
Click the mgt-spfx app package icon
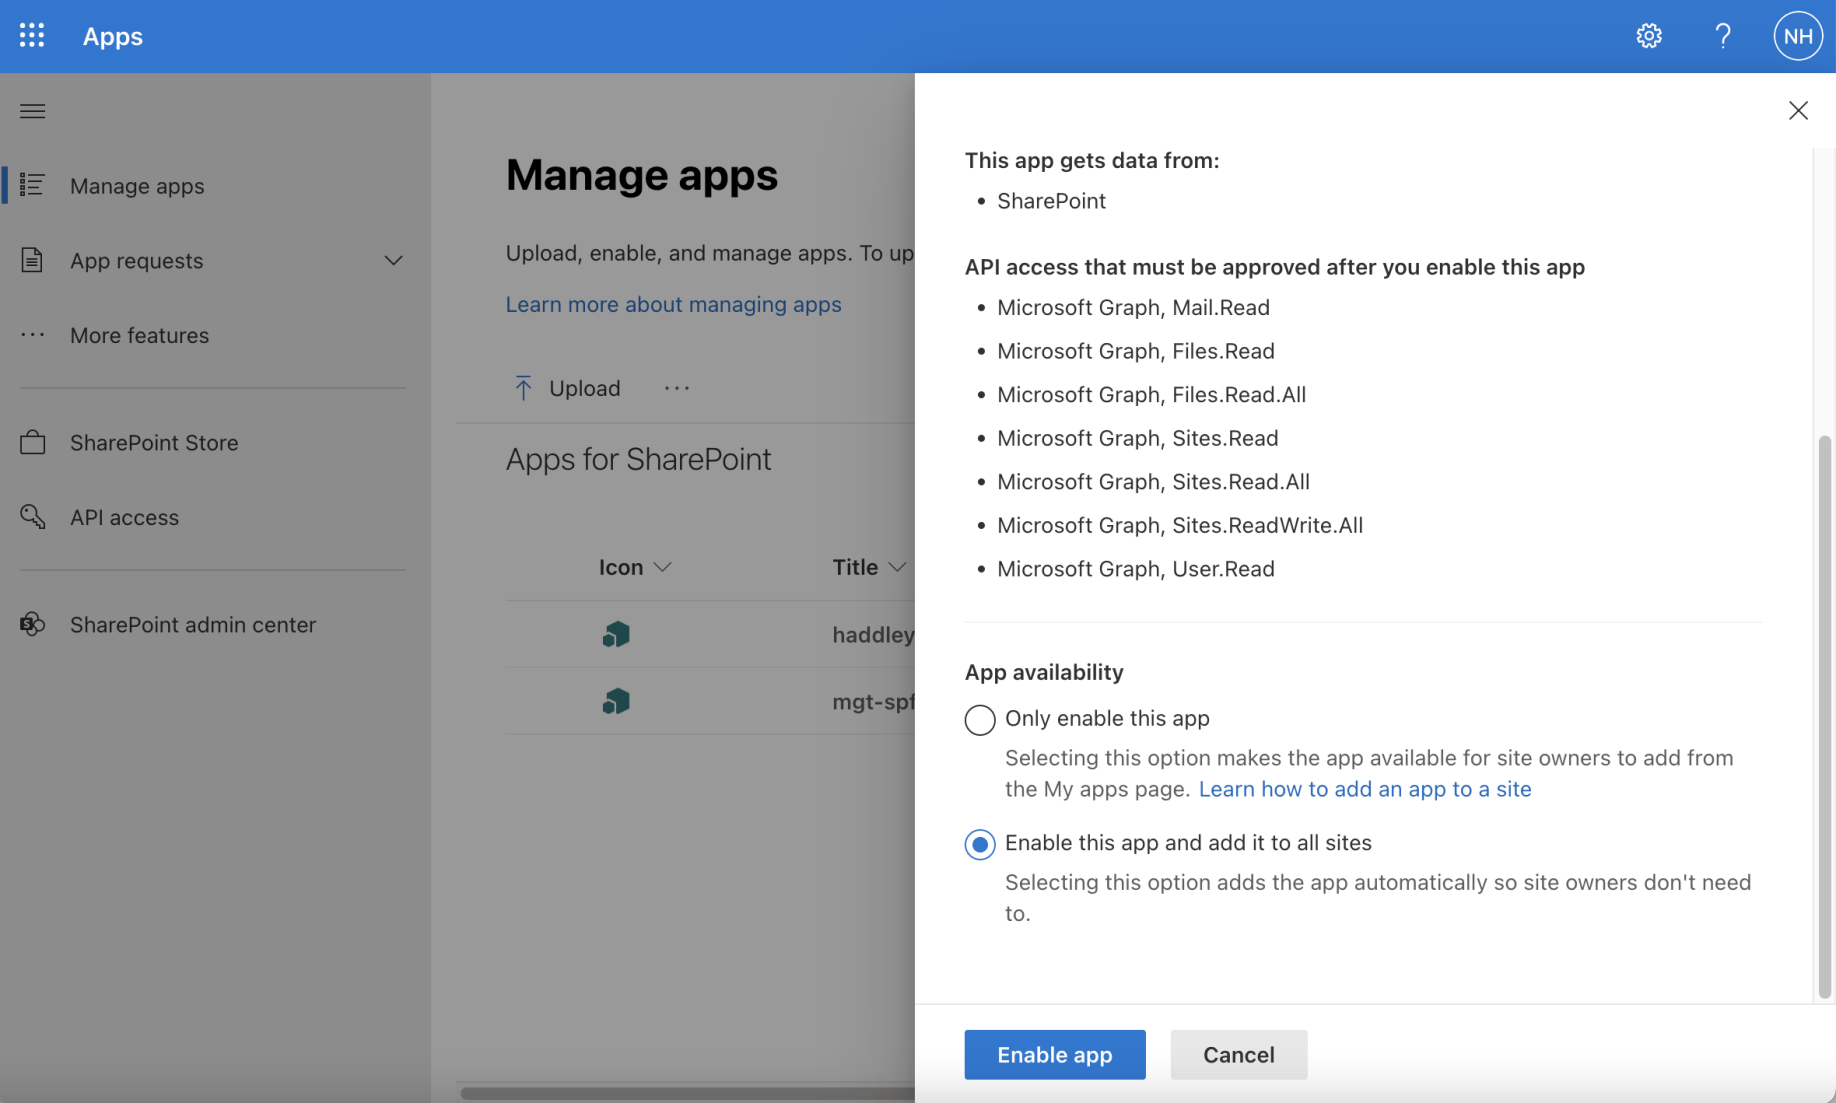[x=616, y=701]
